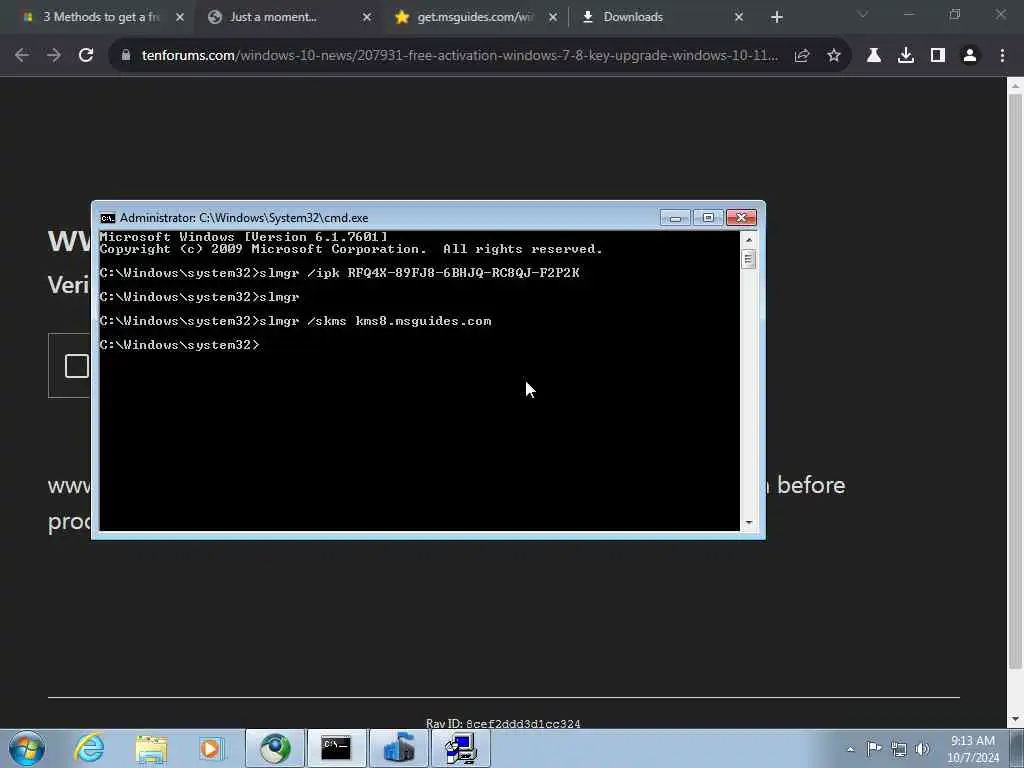Click cmd scrollbar down arrow
The width and height of the screenshot is (1024, 768).
[748, 522]
